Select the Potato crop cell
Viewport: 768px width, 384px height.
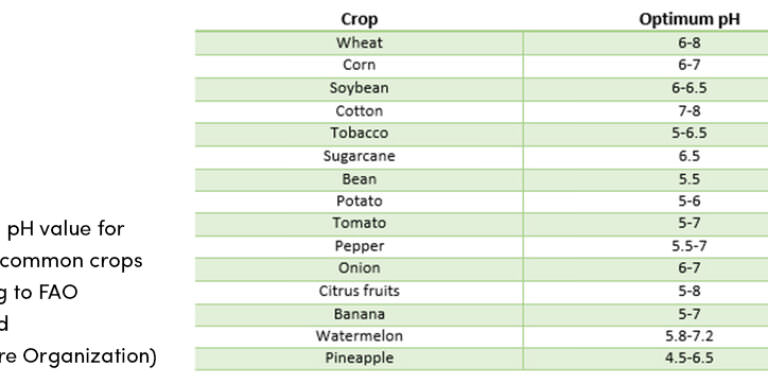pyautogui.click(x=359, y=201)
